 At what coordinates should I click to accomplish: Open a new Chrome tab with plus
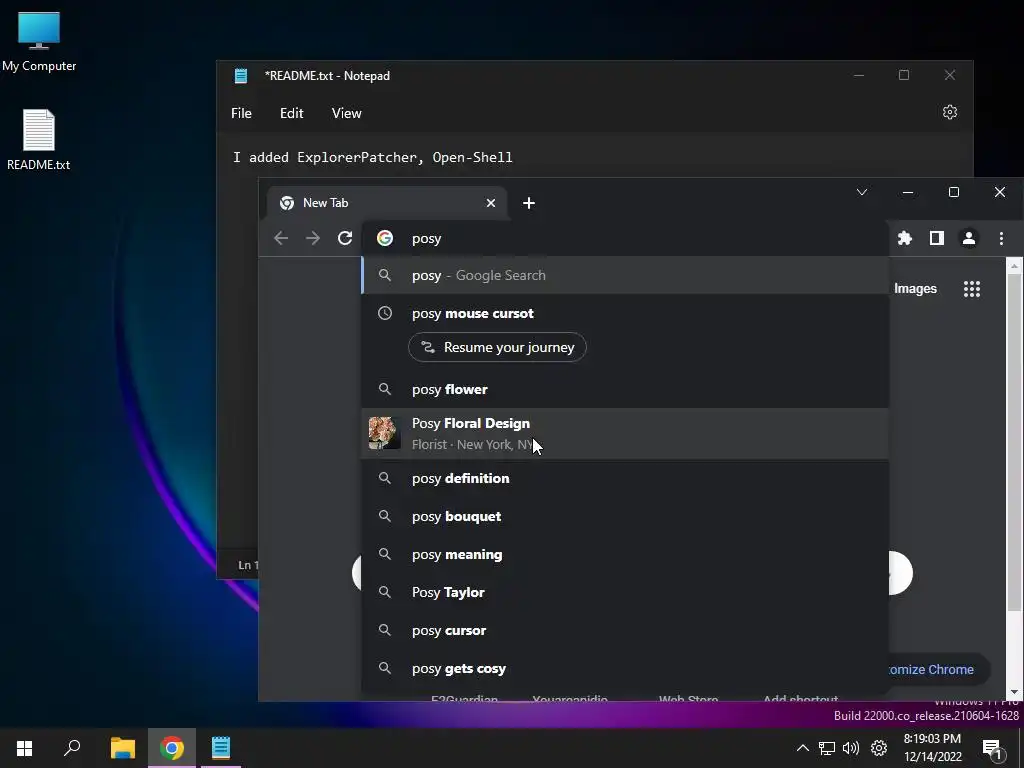[529, 203]
